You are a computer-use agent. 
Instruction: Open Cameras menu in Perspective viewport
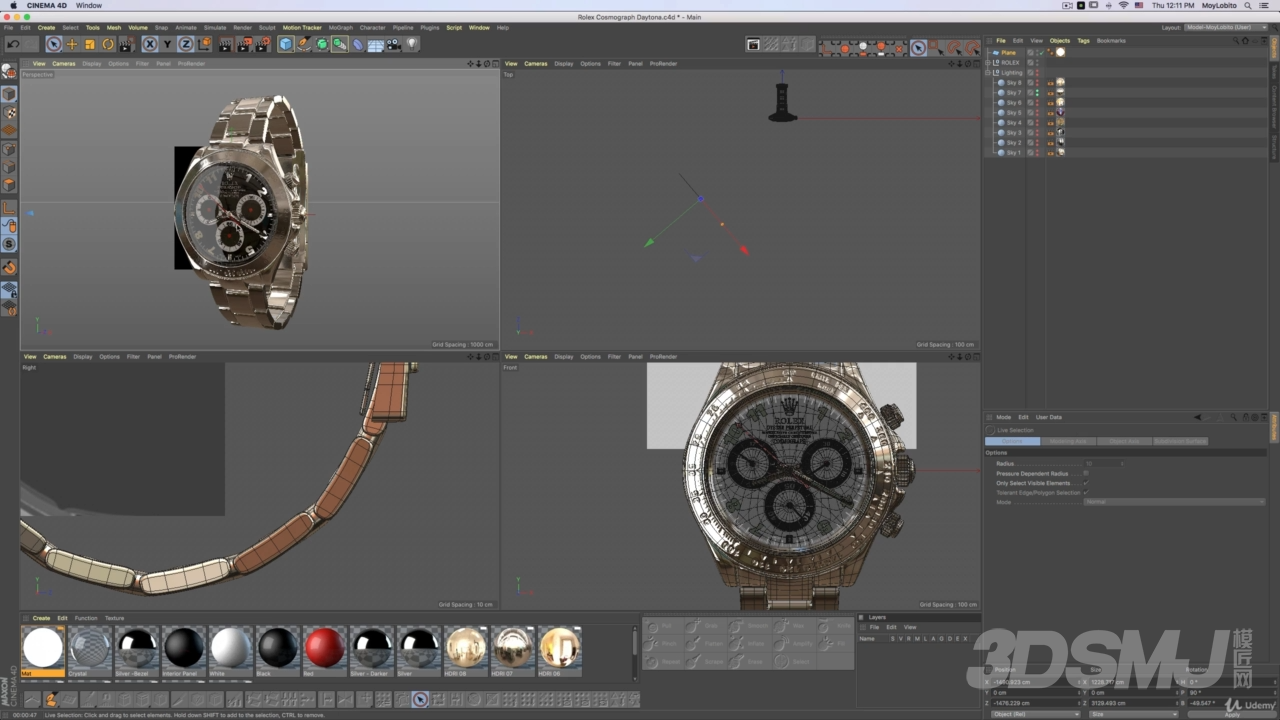click(x=64, y=64)
